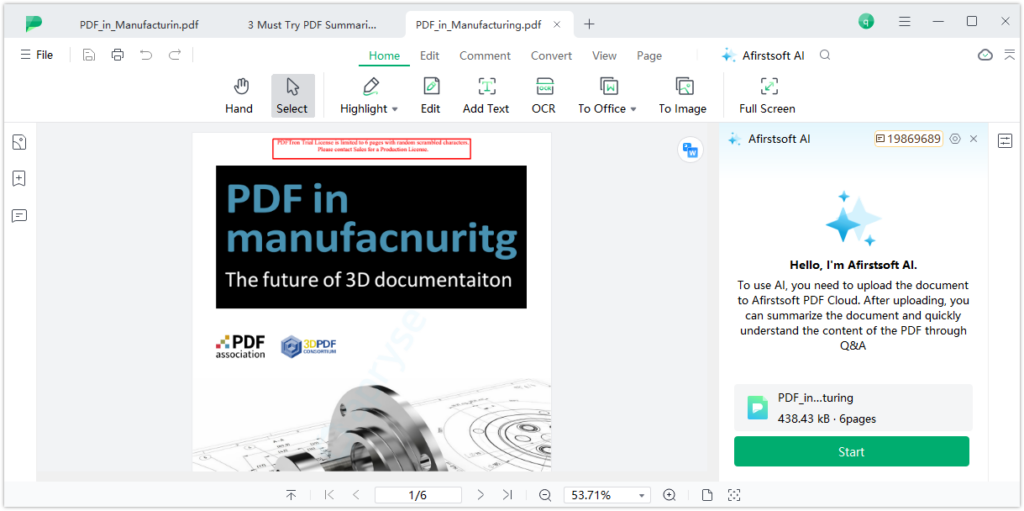Click the fit-to-screen icon in status bar
The width and height of the screenshot is (1024, 511).
tap(734, 495)
